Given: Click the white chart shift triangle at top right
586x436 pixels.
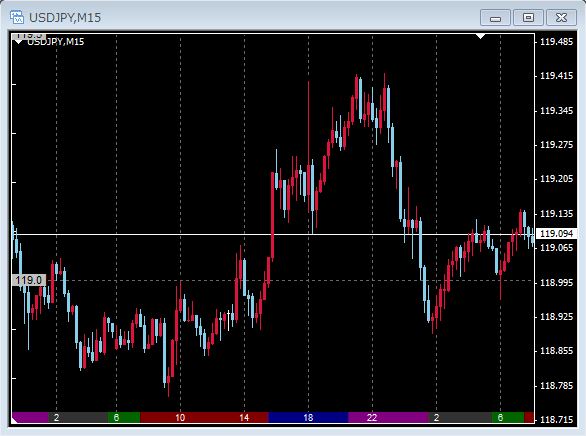Looking at the screenshot, I should (x=481, y=36).
